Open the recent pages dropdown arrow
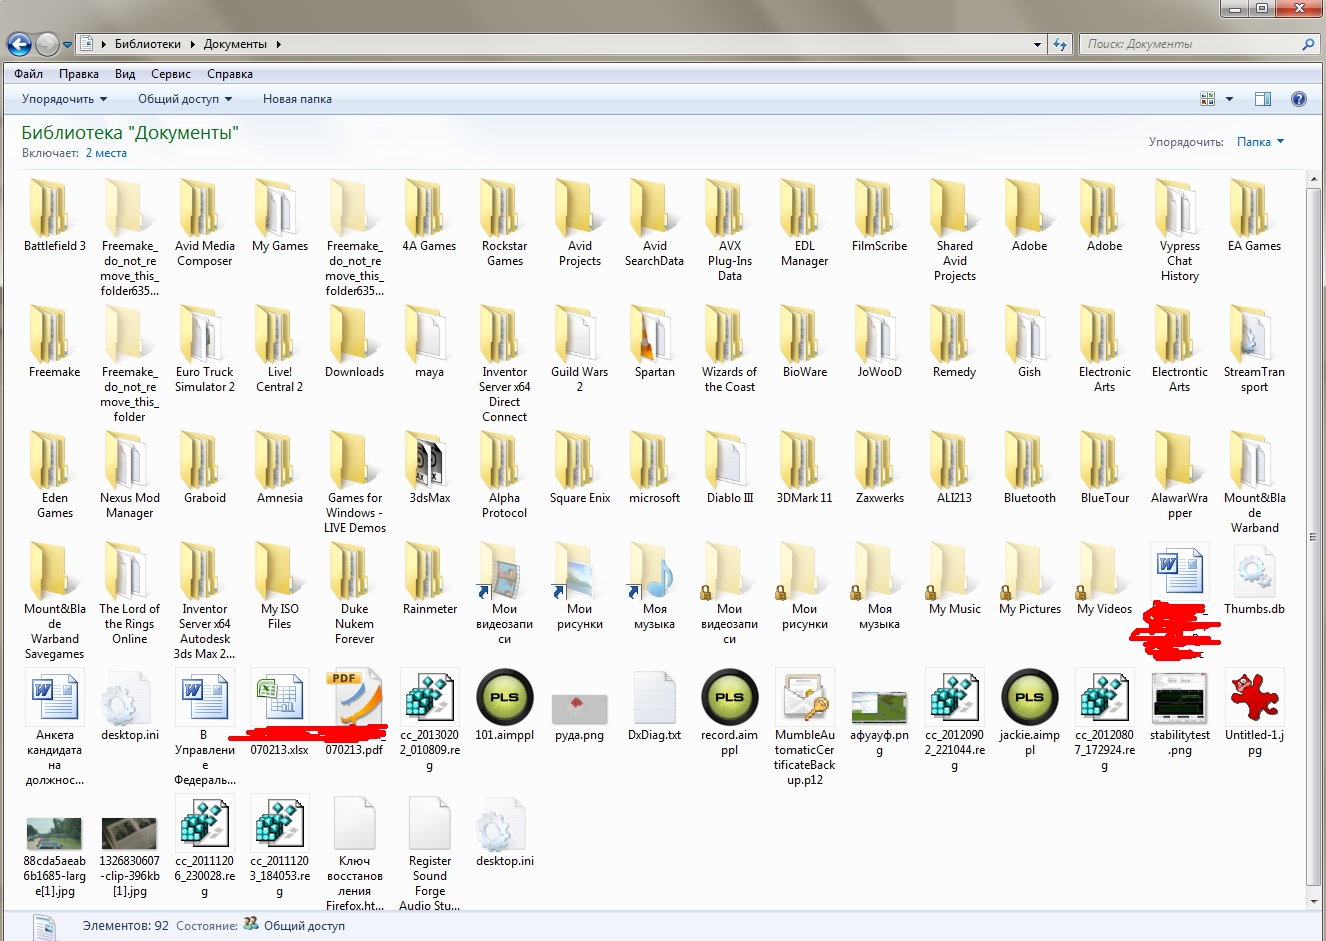This screenshot has width=1326, height=941. pyautogui.click(x=67, y=45)
